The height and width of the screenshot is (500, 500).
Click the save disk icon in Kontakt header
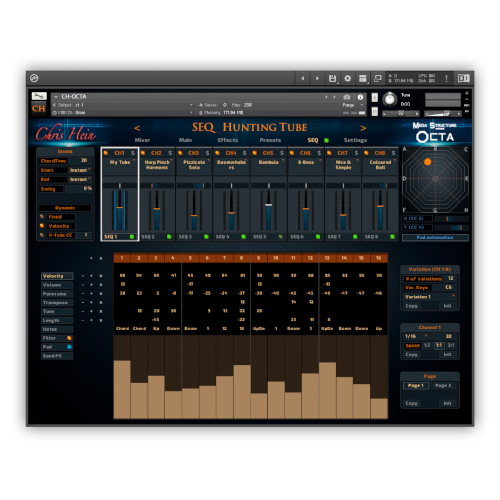coord(332,78)
